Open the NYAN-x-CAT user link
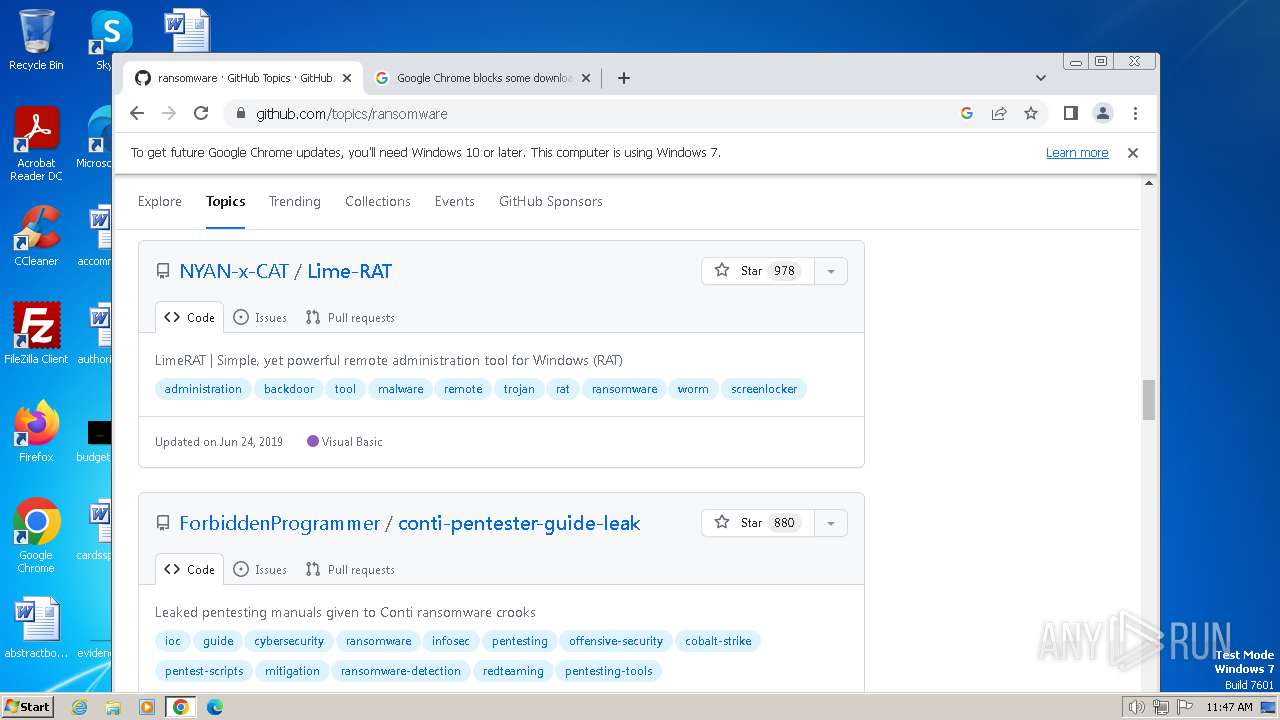The width and height of the screenshot is (1280, 720). coord(234,271)
